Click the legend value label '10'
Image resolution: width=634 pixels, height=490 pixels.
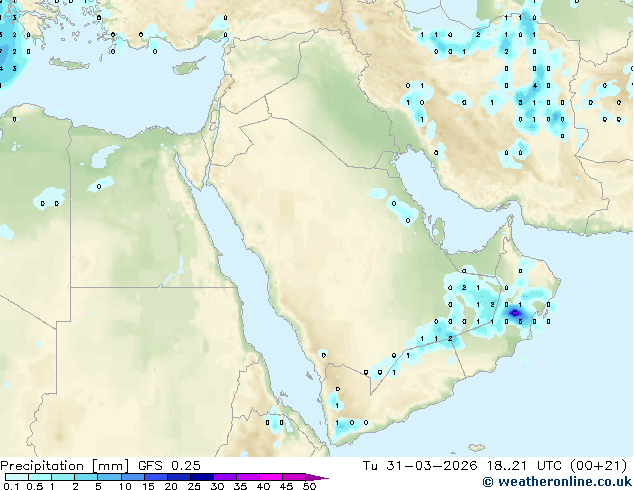(x=125, y=486)
